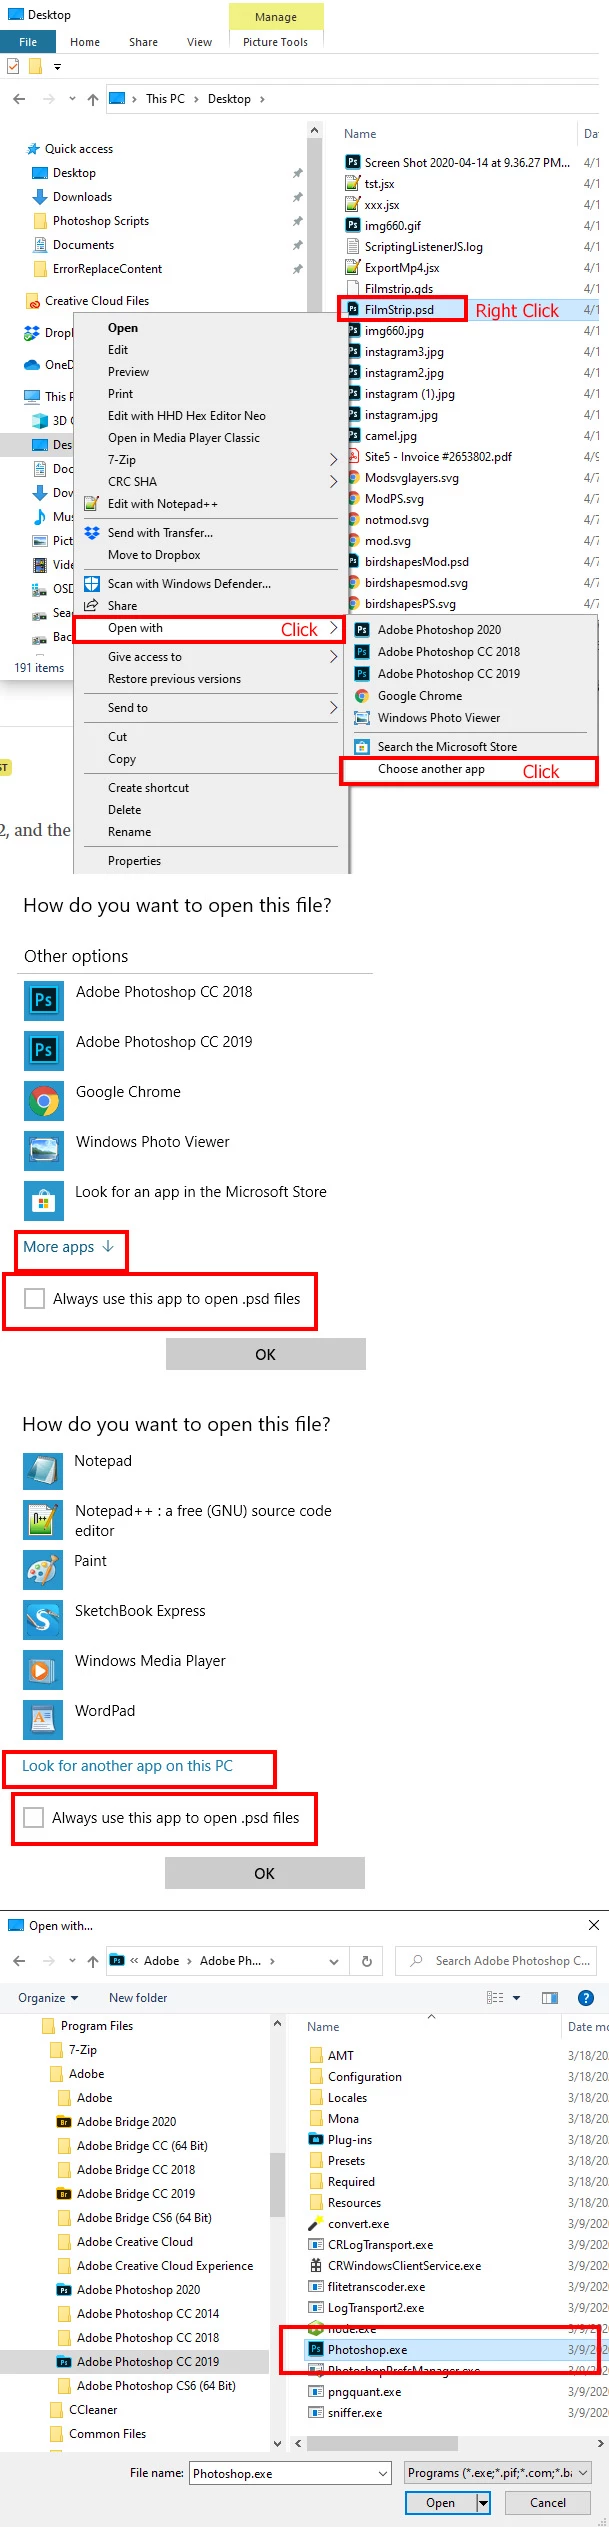609x2527 pixels.
Task: Click the Back arrow in Explorer
Action: pyautogui.click(x=19, y=99)
